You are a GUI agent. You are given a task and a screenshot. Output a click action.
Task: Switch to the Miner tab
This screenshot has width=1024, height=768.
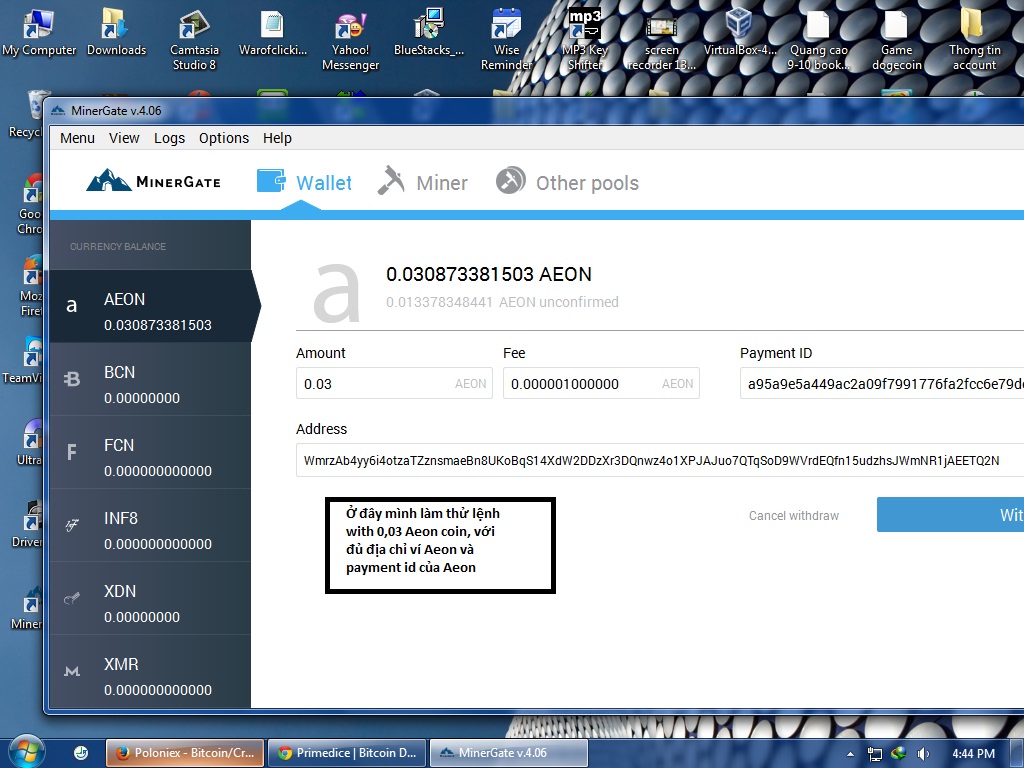pyautogui.click(x=423, y=182)
